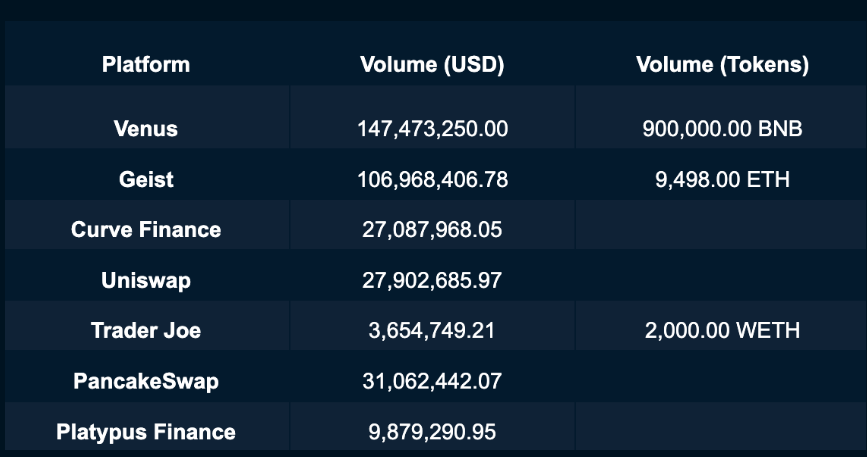Select the Platypus Finance row label
Image resolution: width=867 pixels, height=457 pixels.
pyautogui.click(x=146, y=432)
